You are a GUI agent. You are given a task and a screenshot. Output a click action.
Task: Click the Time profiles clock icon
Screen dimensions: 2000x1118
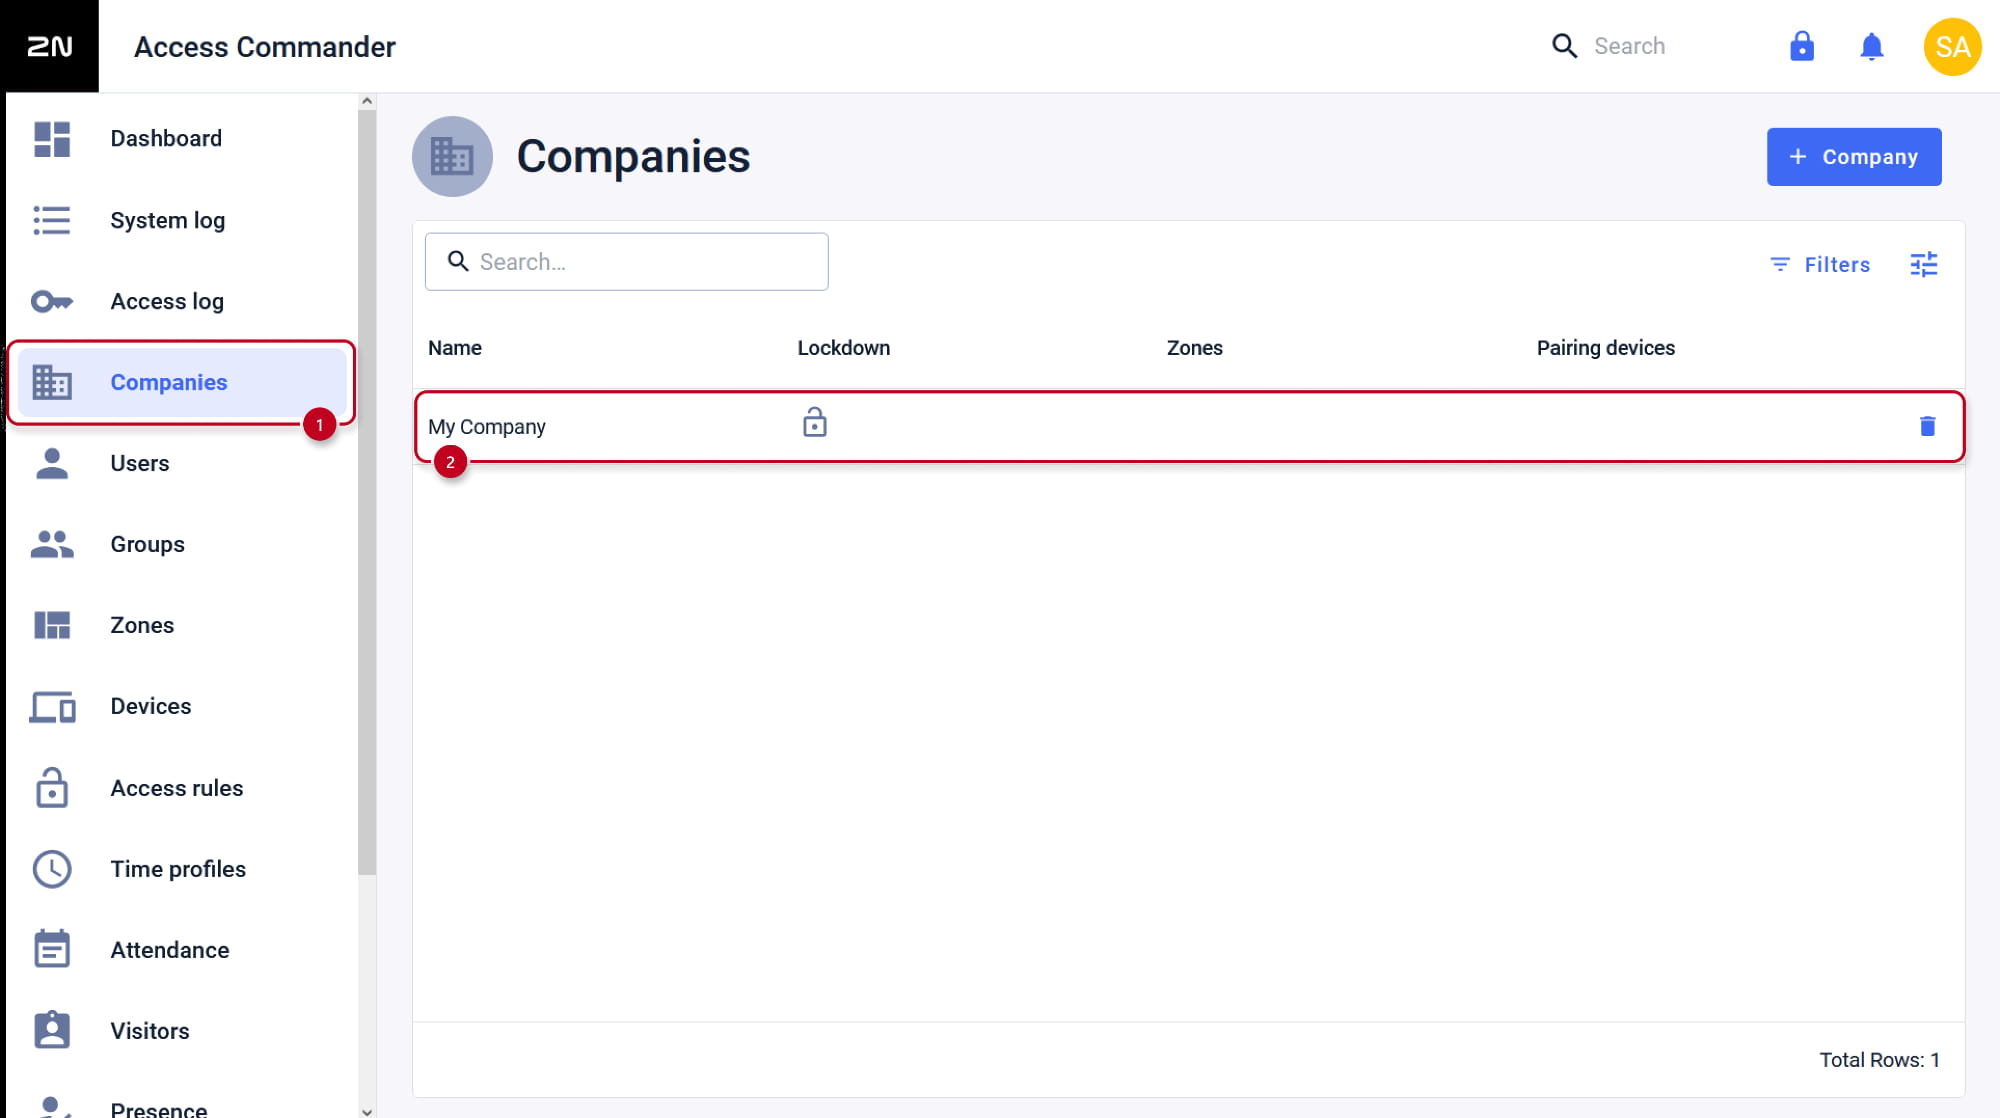[x=52, y=869]
